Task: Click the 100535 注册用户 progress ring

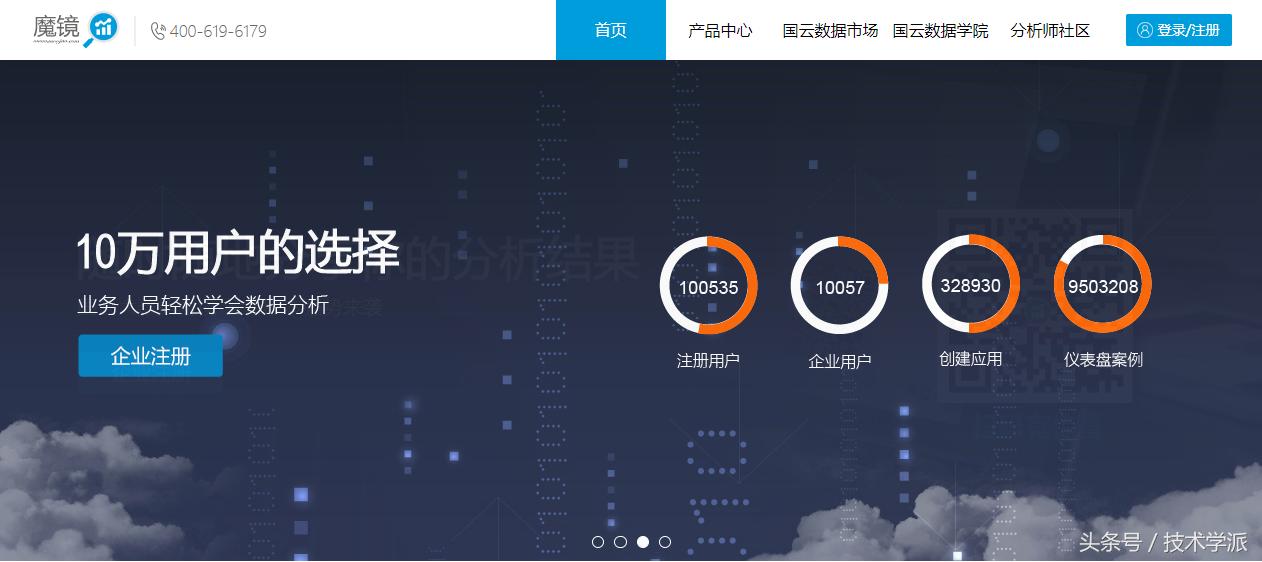Action: click(709, 286)
